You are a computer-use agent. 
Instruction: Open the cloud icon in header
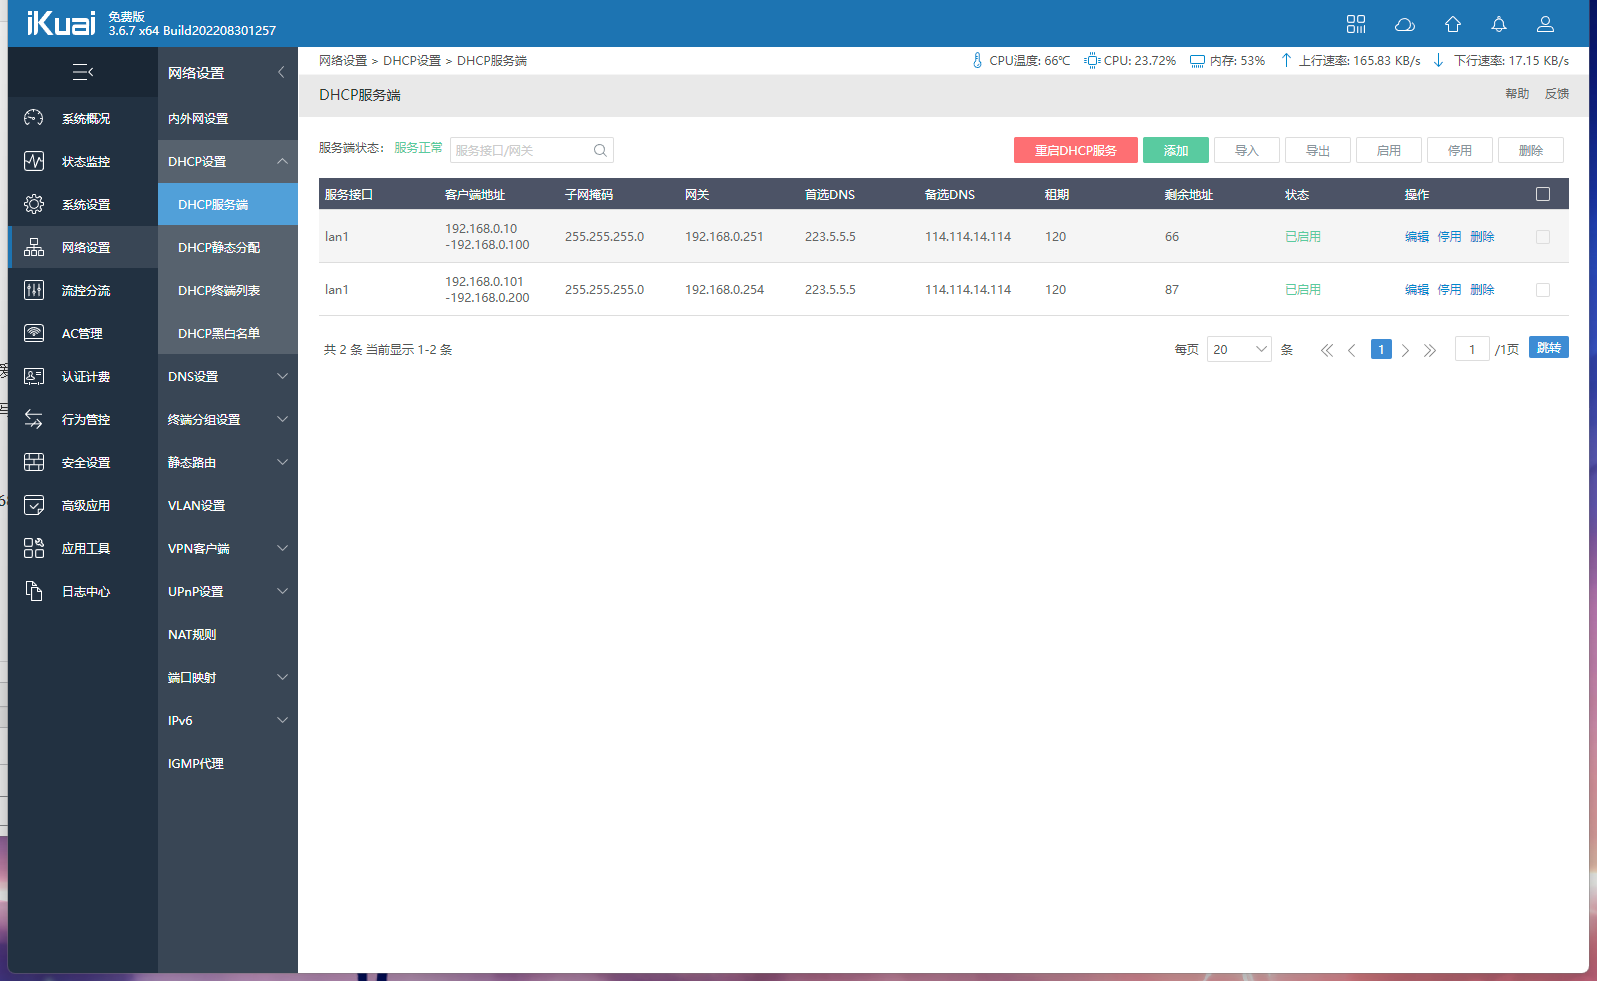tap(1405, 24)
